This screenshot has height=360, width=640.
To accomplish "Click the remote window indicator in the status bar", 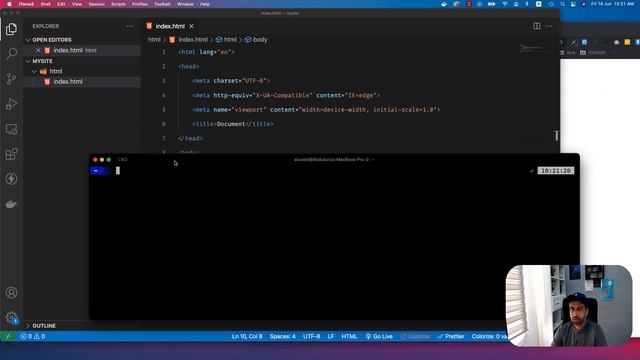I will click(8, 336).
